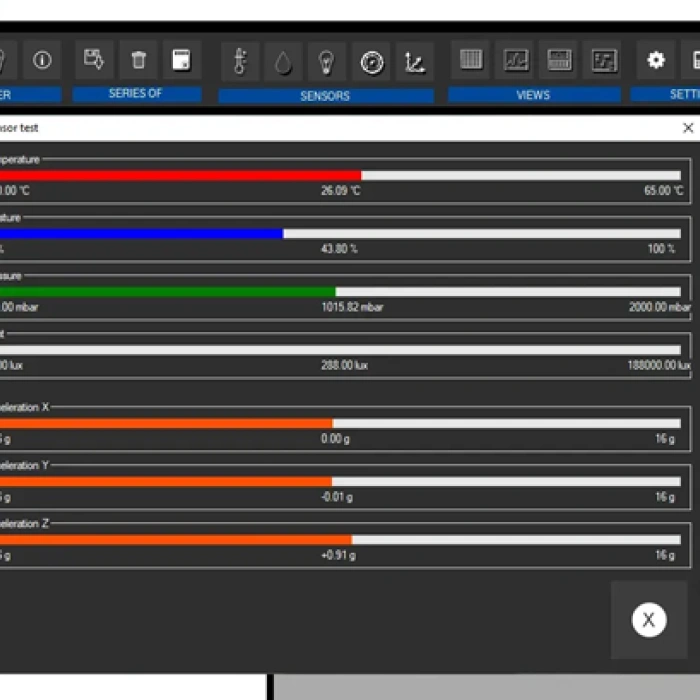Click the SERIES OF group label

click(x=135, y=94)
